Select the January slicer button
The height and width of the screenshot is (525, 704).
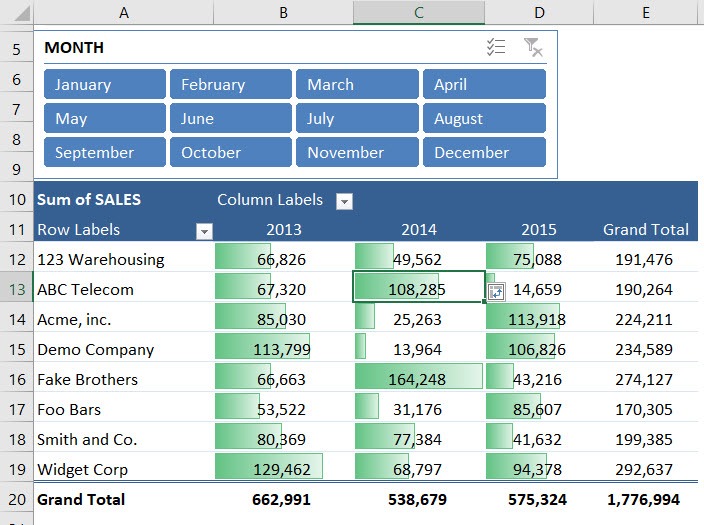click(105, 84)
